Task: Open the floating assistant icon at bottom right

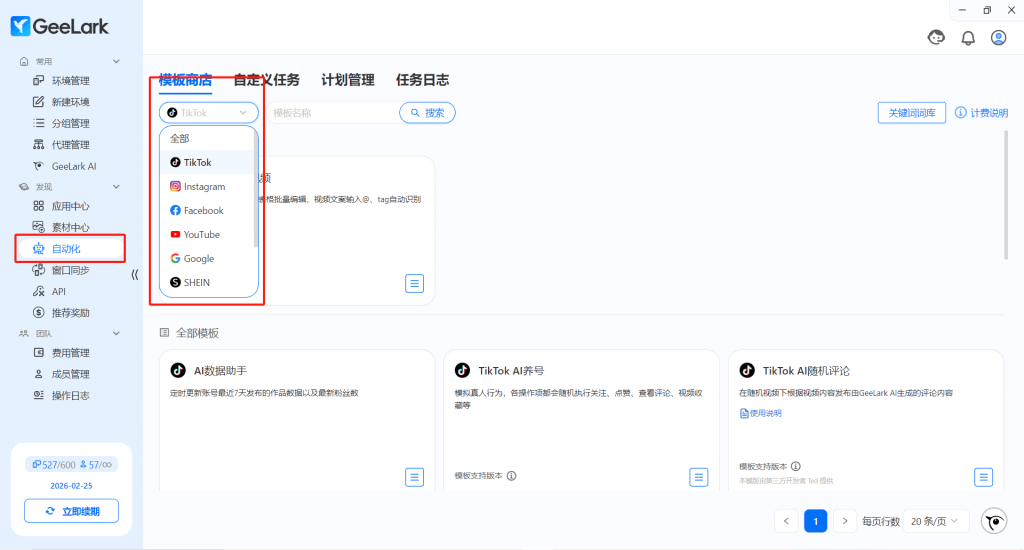Action: pyautogui.click(x=994, y=521)
